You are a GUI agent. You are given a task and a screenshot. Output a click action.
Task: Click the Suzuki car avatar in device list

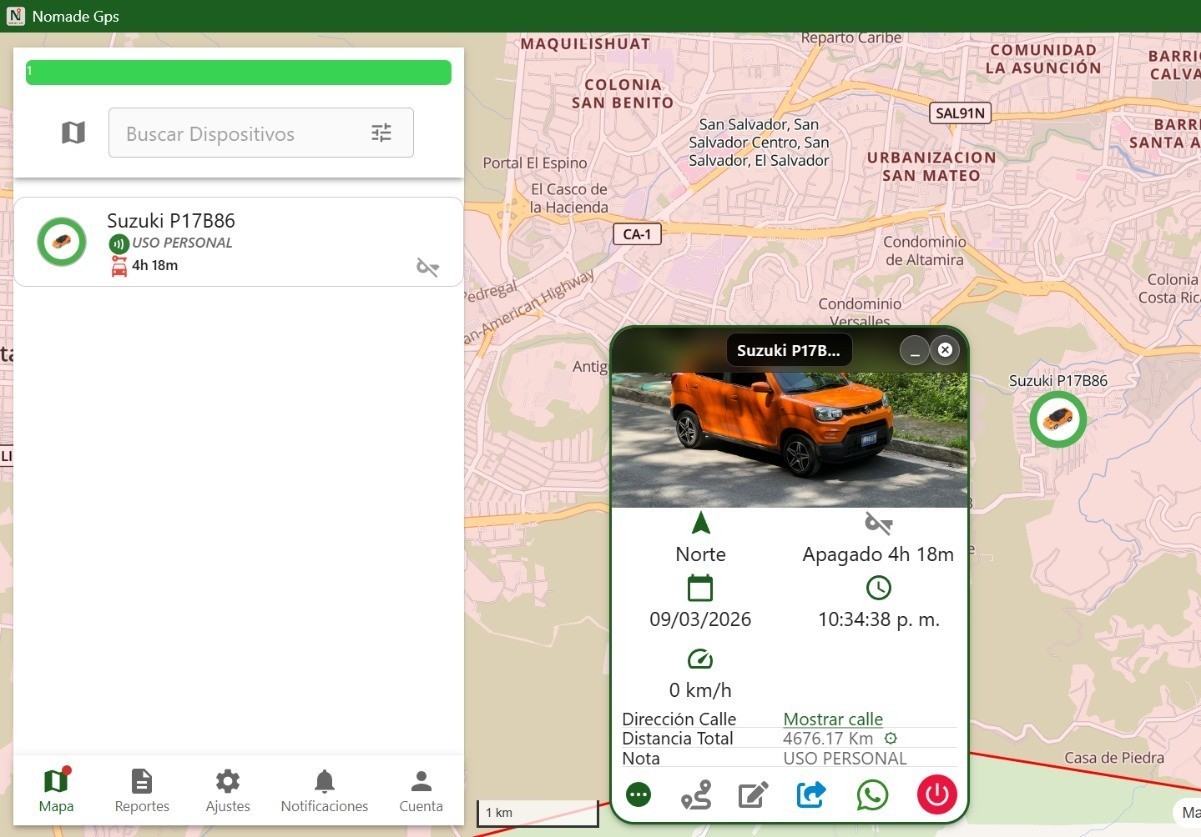pyautogui.click(x=61, y=242)
